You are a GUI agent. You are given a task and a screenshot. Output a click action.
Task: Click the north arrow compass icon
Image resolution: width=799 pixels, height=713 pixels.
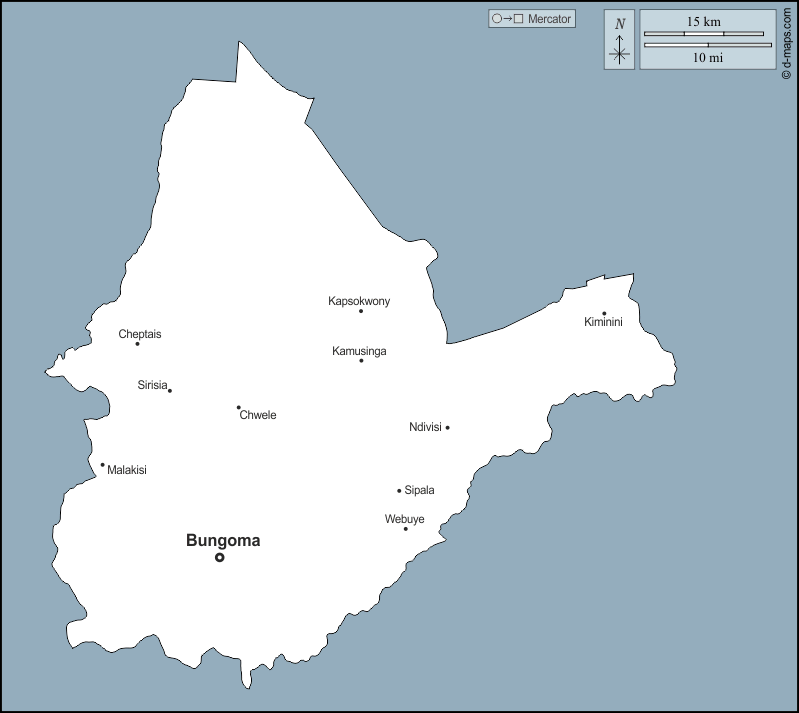click(620, 41)
